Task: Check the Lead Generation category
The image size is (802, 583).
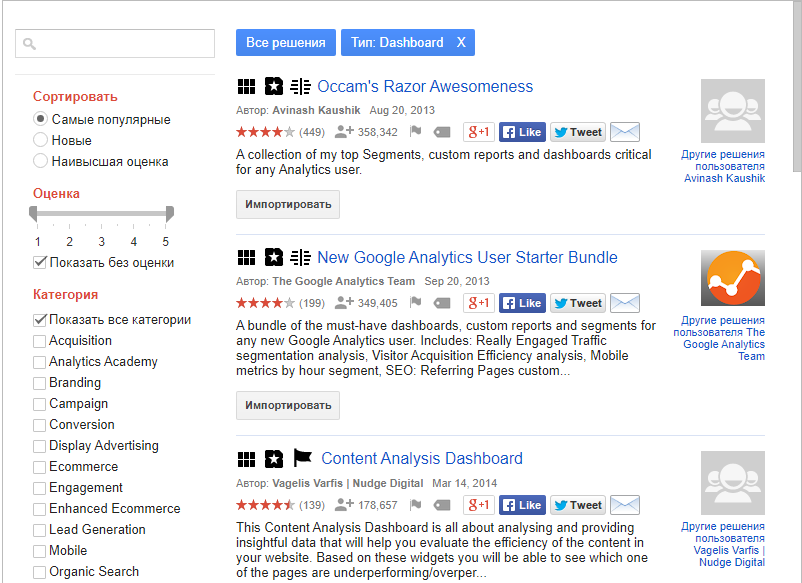Action: [x=39, y=530]
